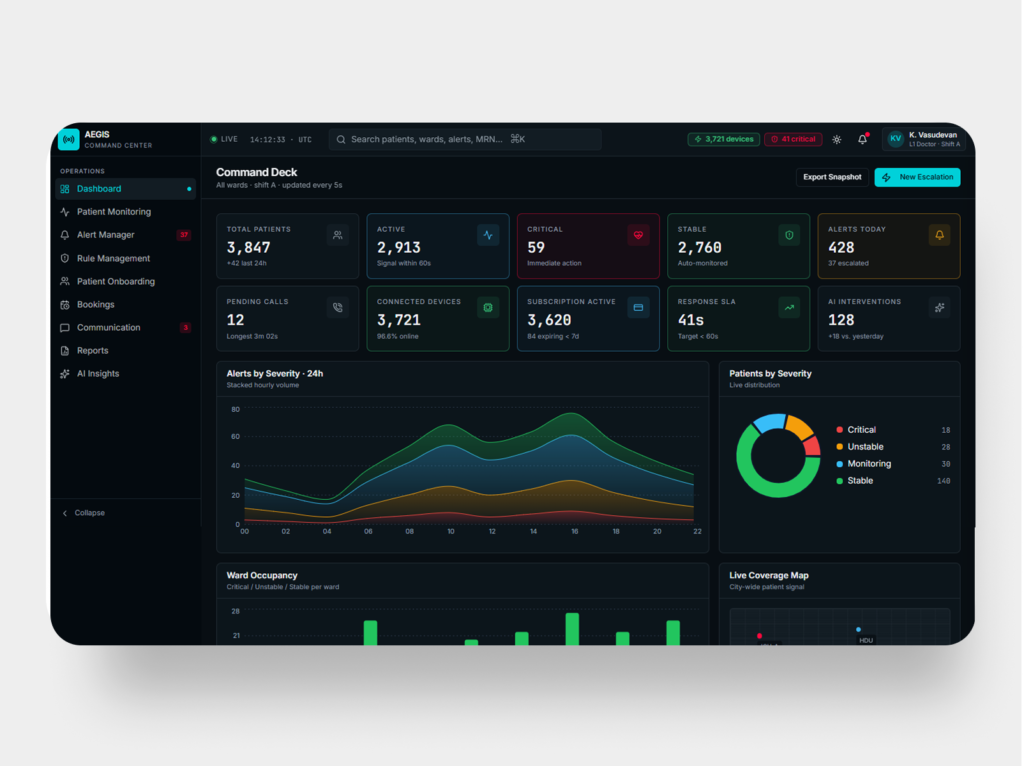This screenshot has height=766, width=1024.
Task: Click the Stable shield icon
Action: coord(789,235)
